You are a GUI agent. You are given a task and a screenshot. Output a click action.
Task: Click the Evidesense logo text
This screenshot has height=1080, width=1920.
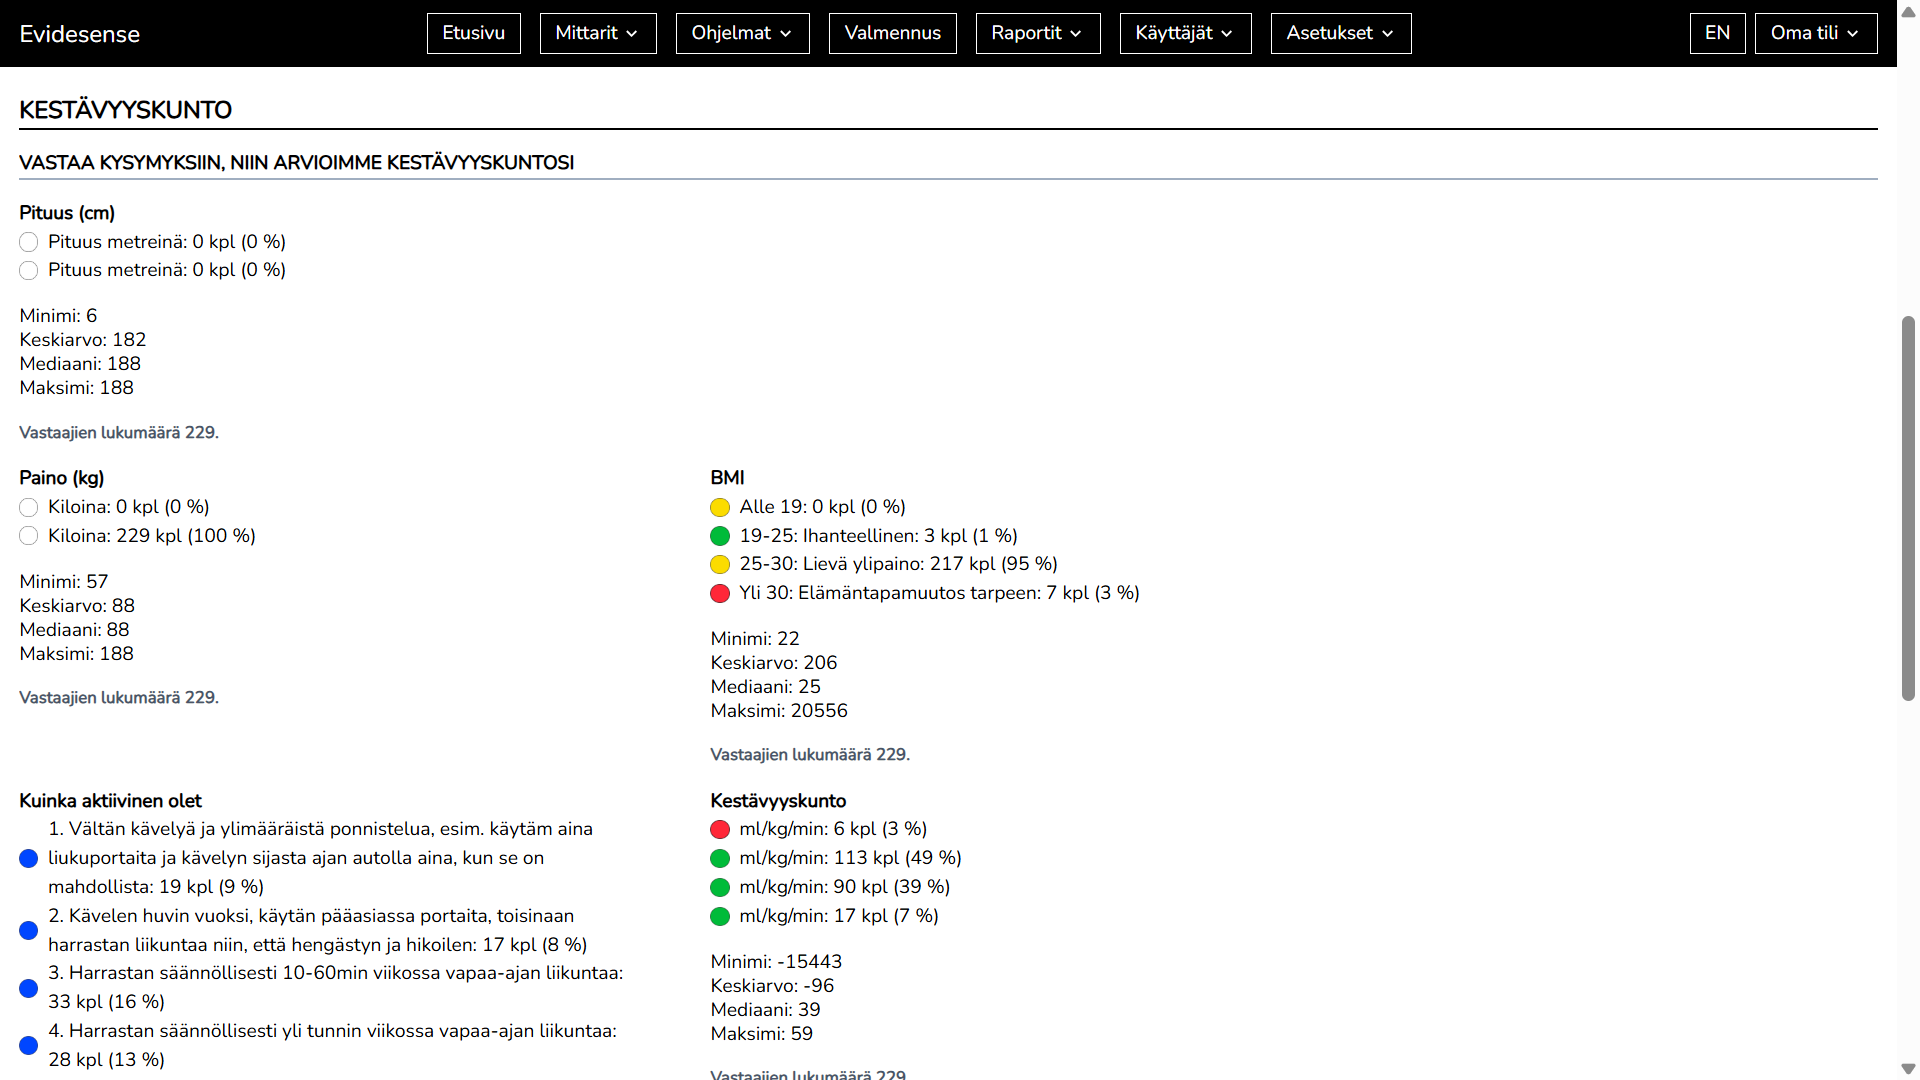pos(79,34)
